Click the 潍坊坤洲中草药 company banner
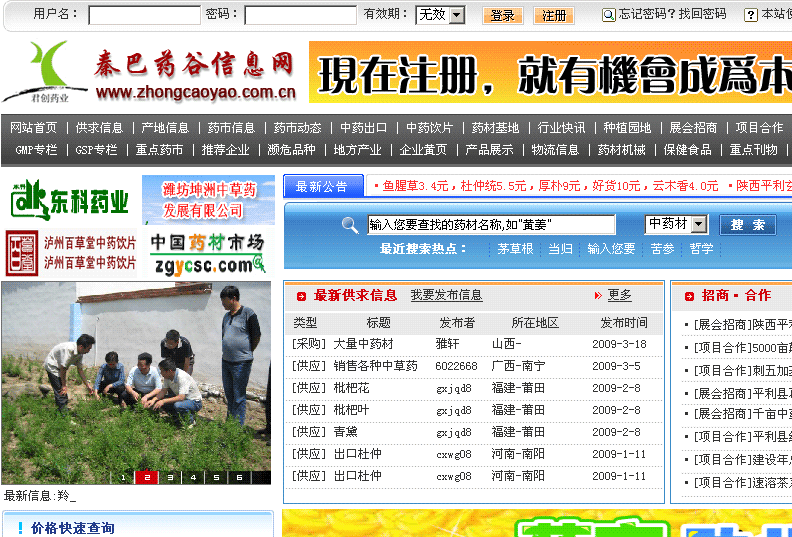 pos(208,200)
